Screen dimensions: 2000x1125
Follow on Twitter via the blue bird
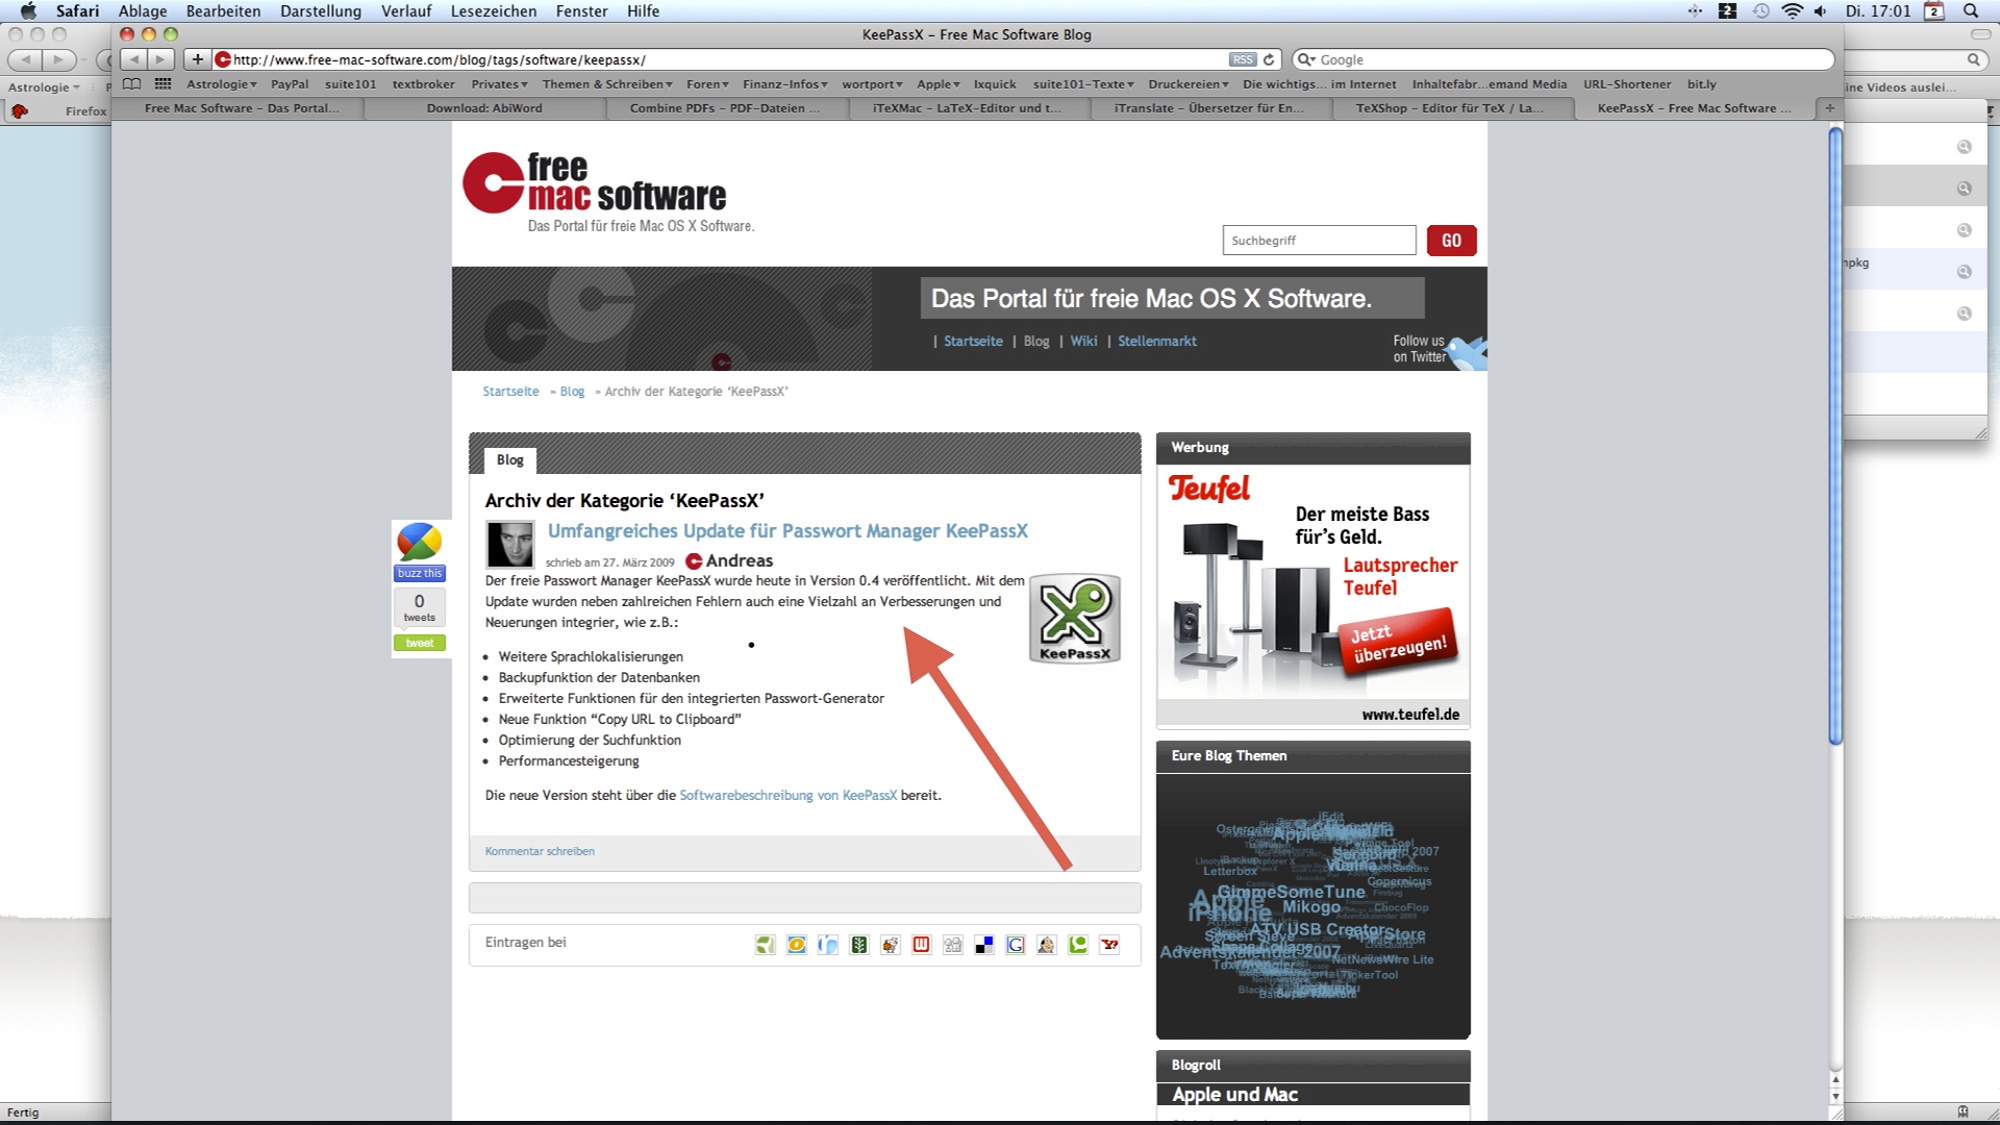1467,352
